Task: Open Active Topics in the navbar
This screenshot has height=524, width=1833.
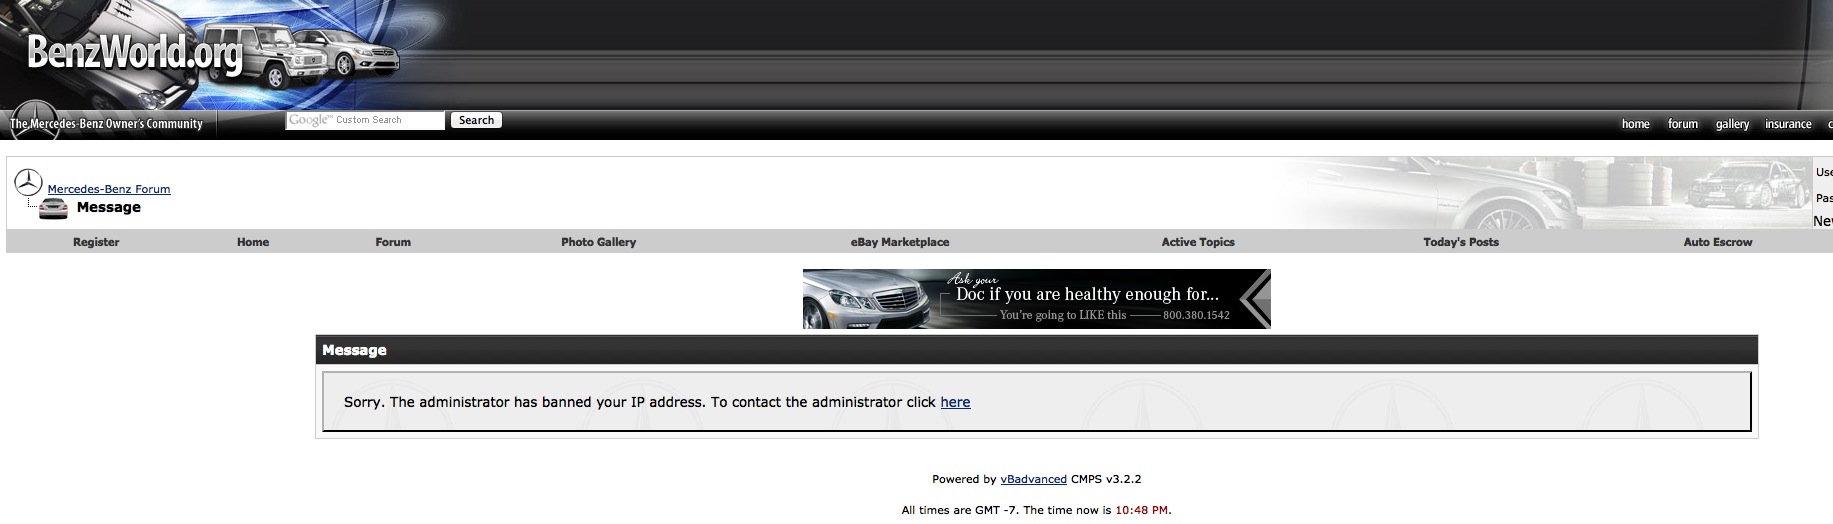Action: [1198, 242]
